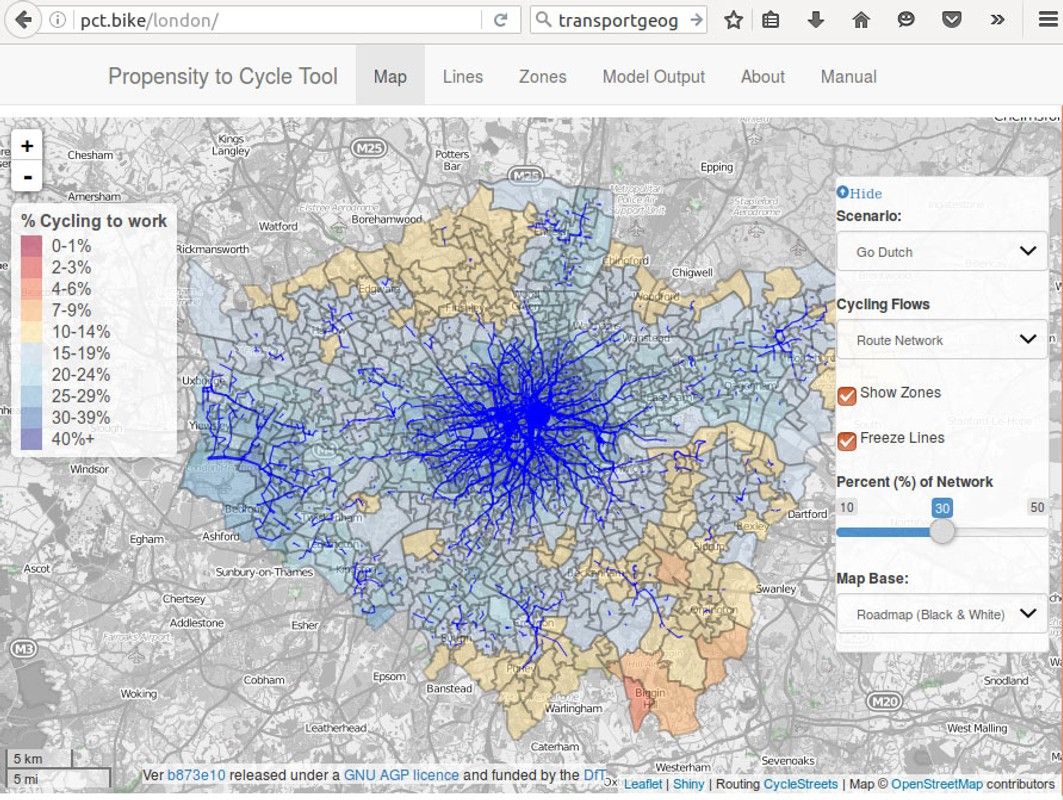Toggle the Freeze Lines checkbox

coord(847,441)
